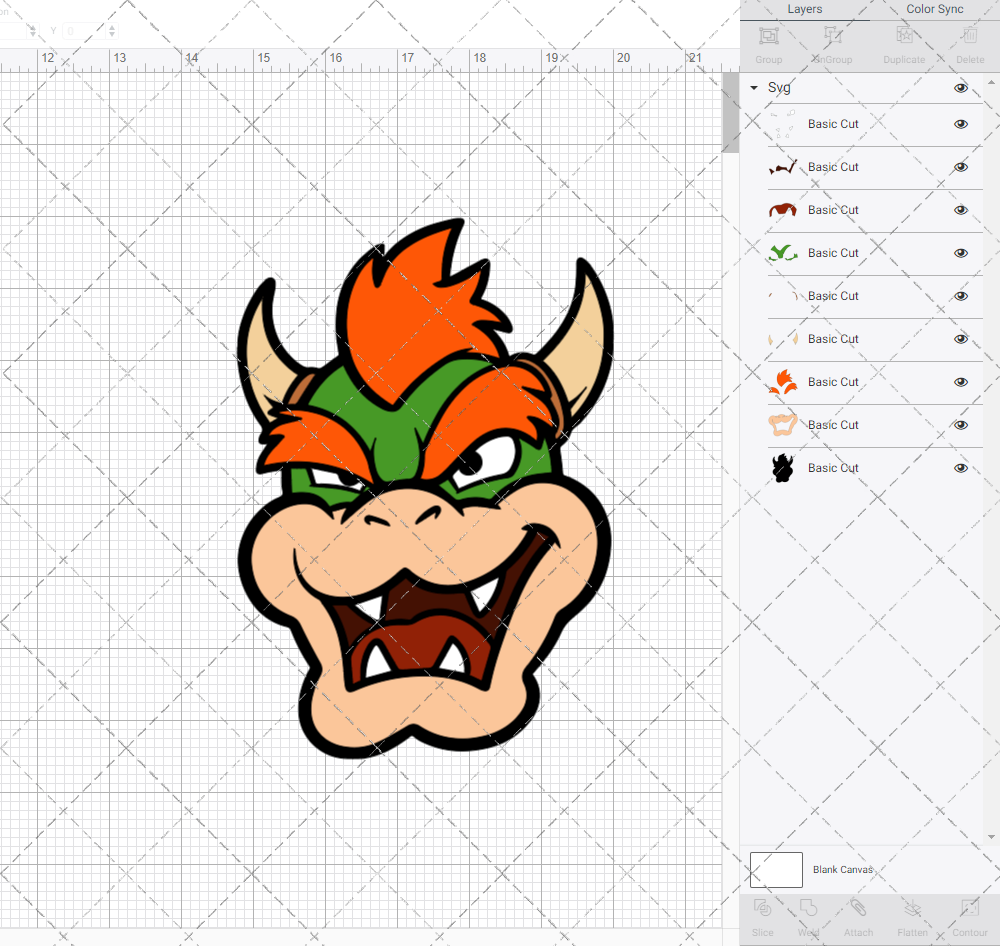The image size is (1000, 946).
Task: Toggle visibility of red-brown mouth layer
Action: tap(960, 210)
